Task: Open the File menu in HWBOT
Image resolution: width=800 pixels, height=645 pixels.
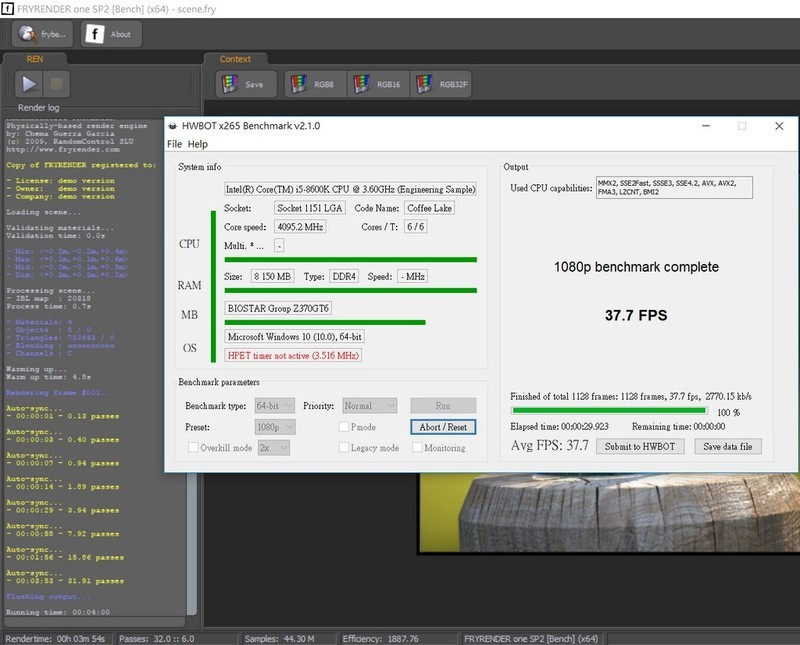Action: tap(175, 145)
